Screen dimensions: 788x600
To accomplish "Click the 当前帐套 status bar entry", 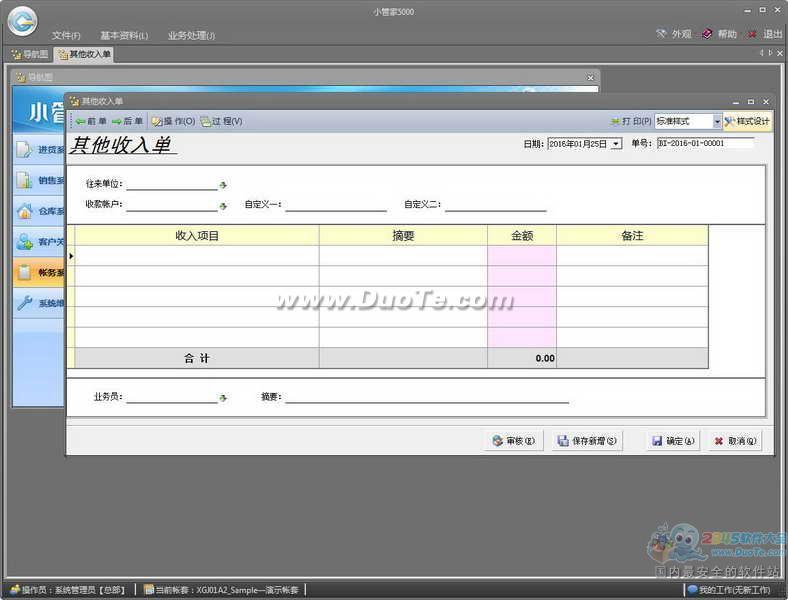I will tap(222, 589).
